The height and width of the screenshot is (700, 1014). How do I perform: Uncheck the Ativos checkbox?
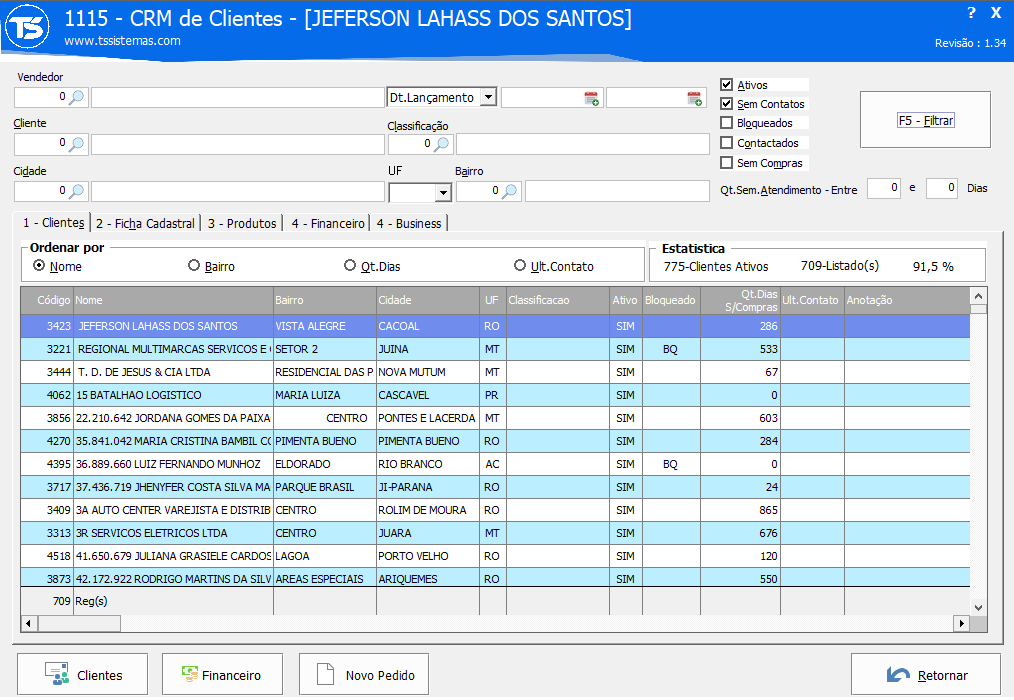click(x=727, y=85)
